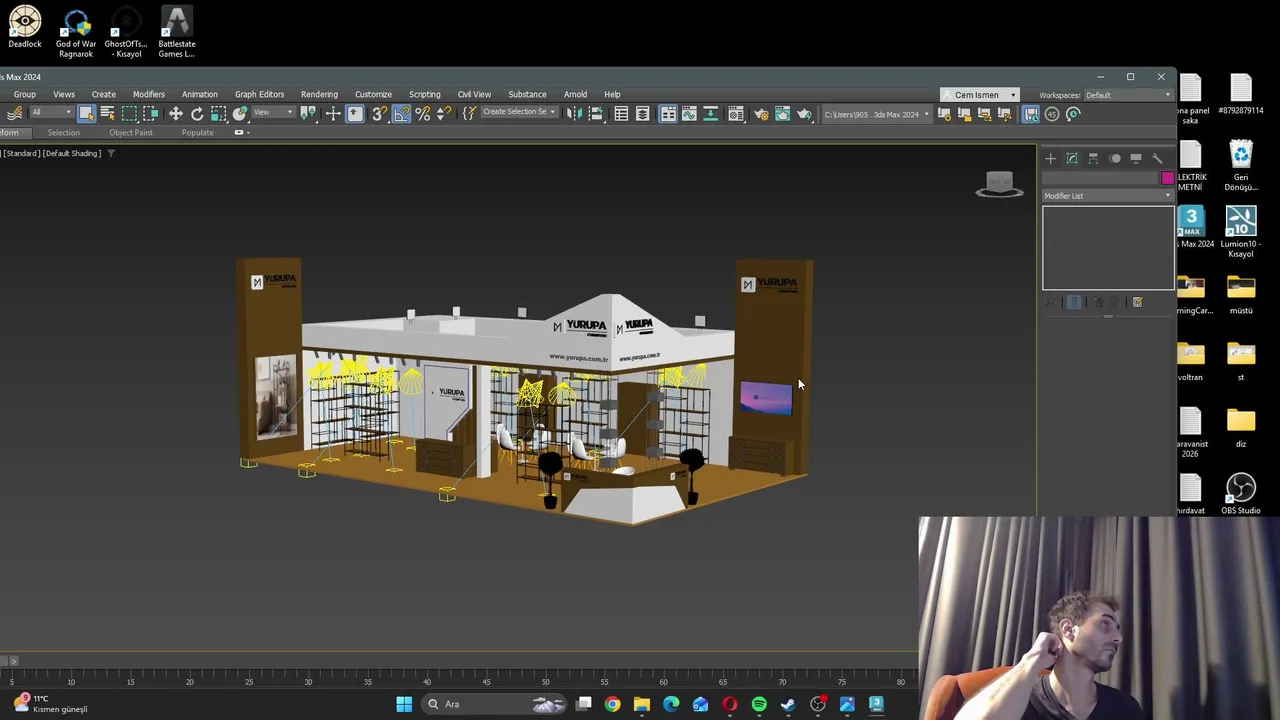This screenshot has height=720, width=1280.
Task: Open Curve Editor from toolbar
Action: pyautogui.click(x=689, y=114)
